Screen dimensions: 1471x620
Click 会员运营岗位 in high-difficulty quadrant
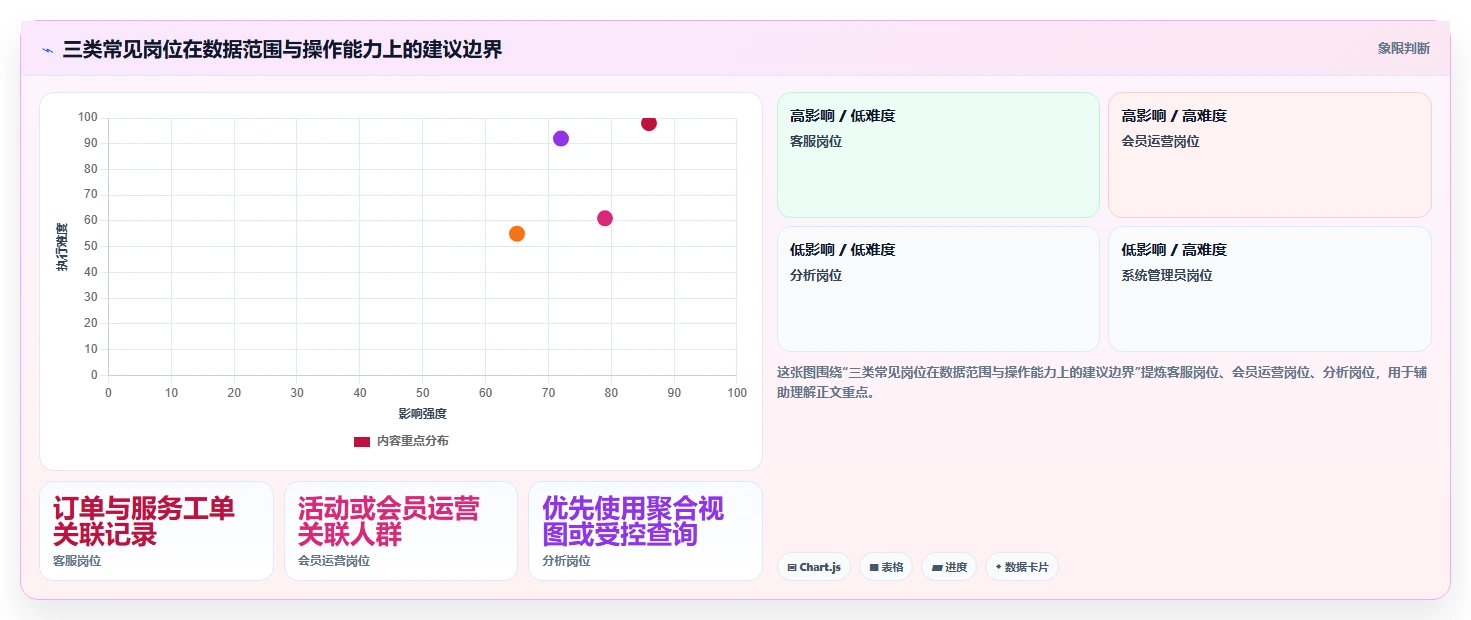point(1160,141)
